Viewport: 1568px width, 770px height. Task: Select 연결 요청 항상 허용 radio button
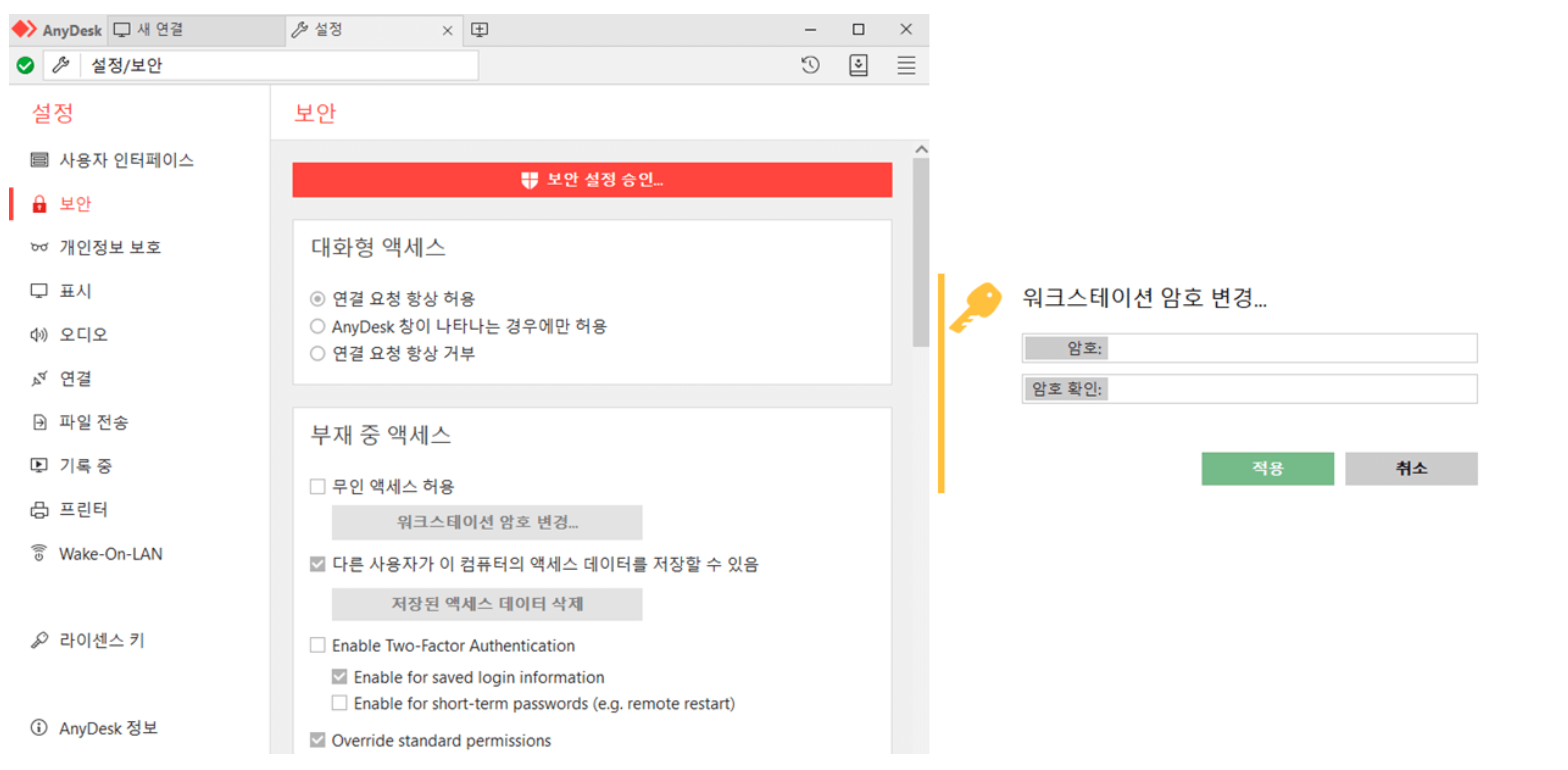click(x=318, y=298)
